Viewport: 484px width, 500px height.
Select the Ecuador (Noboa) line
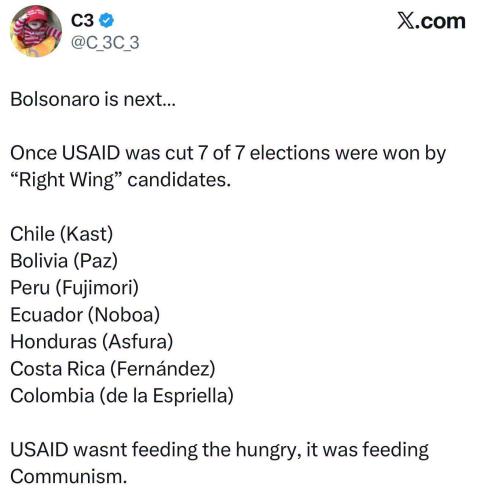[x=85, y=315]
